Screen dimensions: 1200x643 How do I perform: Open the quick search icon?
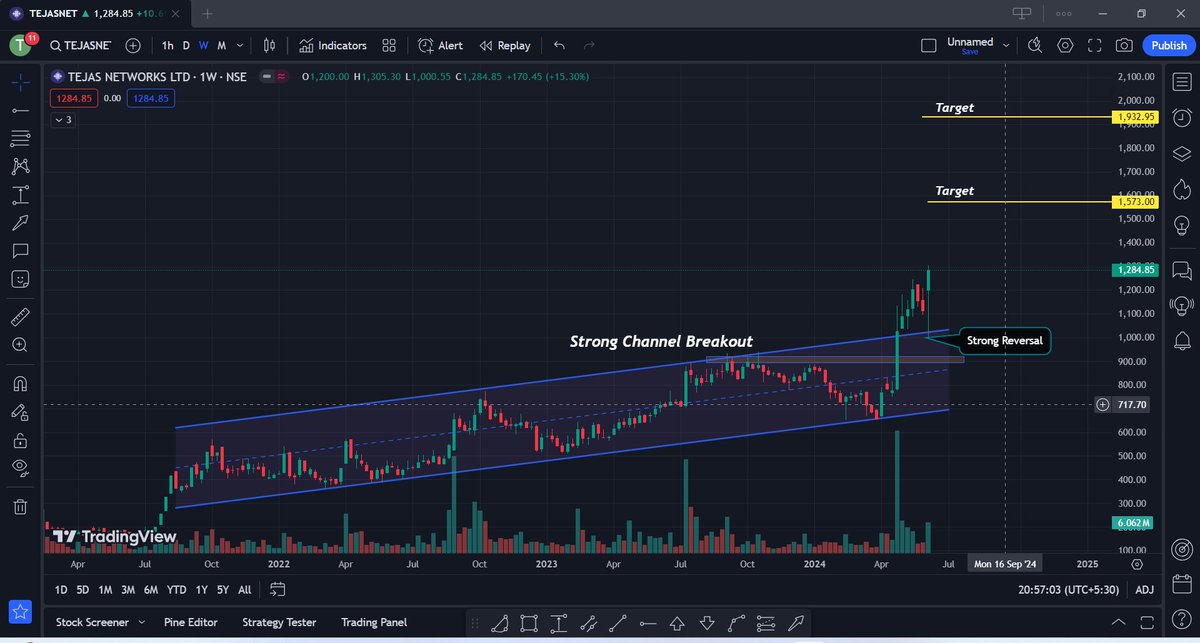tap(1035, 45)
